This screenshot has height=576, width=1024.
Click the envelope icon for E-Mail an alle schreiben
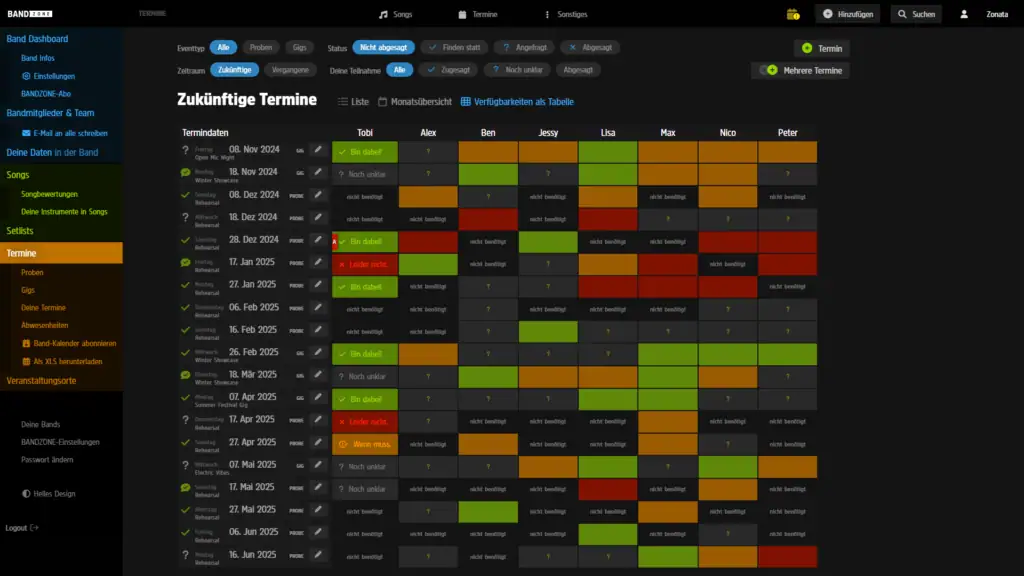[x=27, y=133]
